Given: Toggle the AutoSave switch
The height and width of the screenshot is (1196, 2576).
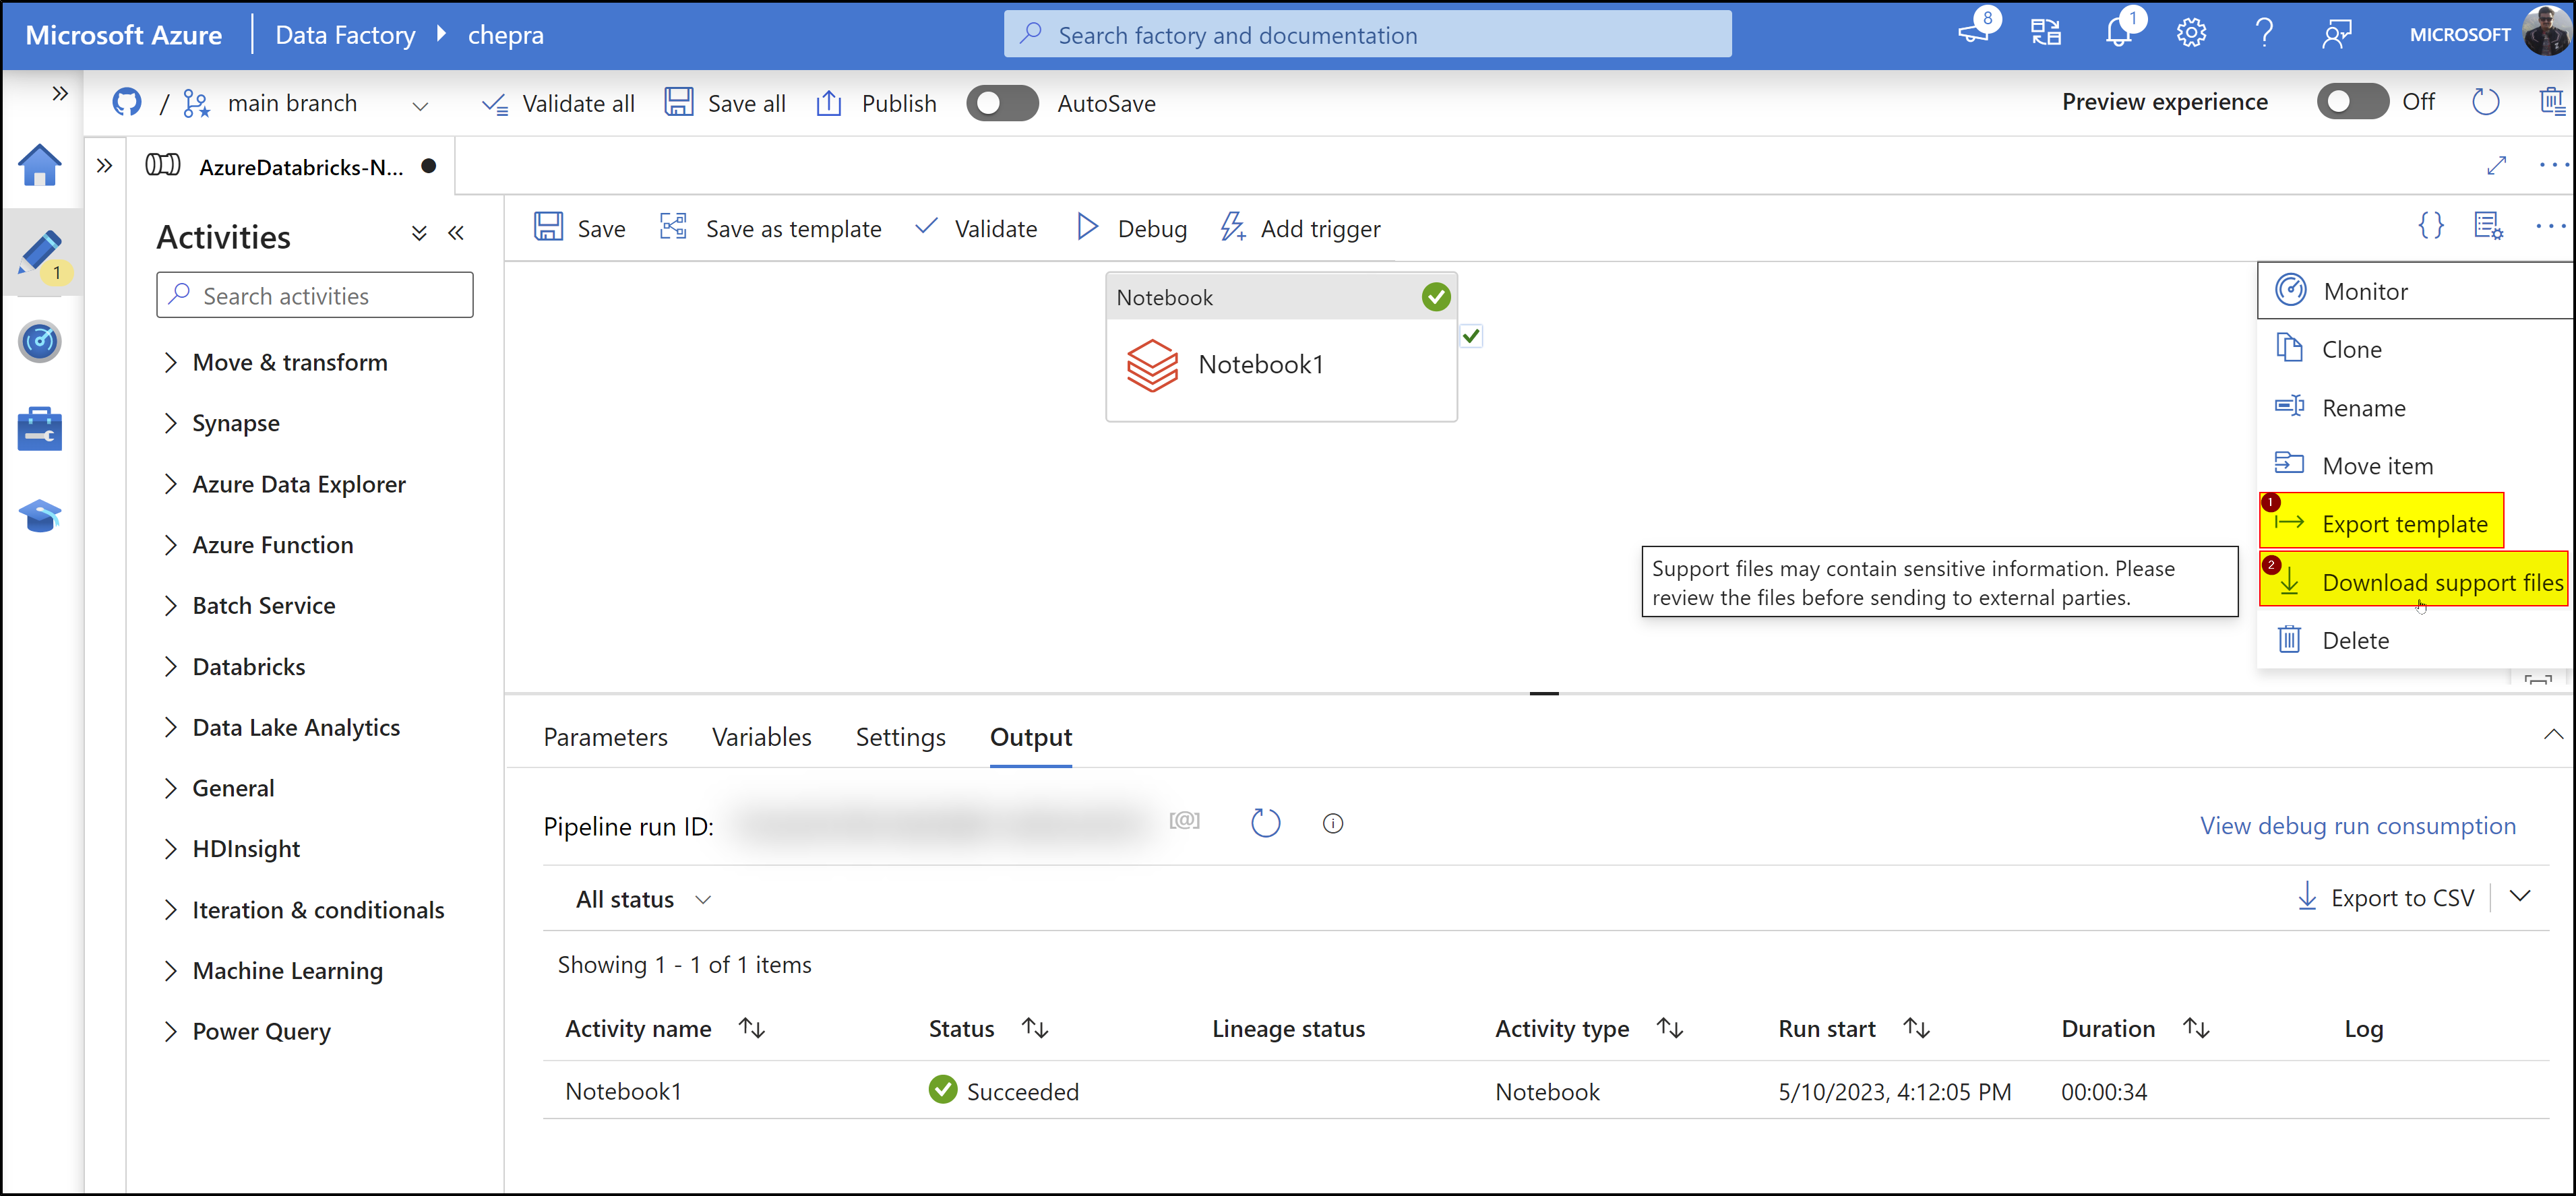Looking at the screenshot, I should [1002, 103].
